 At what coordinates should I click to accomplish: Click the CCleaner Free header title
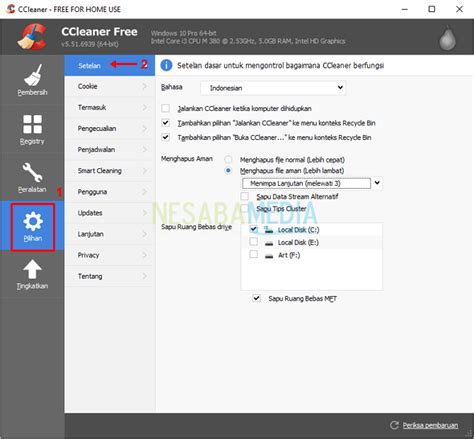click(x=99, y=32)
